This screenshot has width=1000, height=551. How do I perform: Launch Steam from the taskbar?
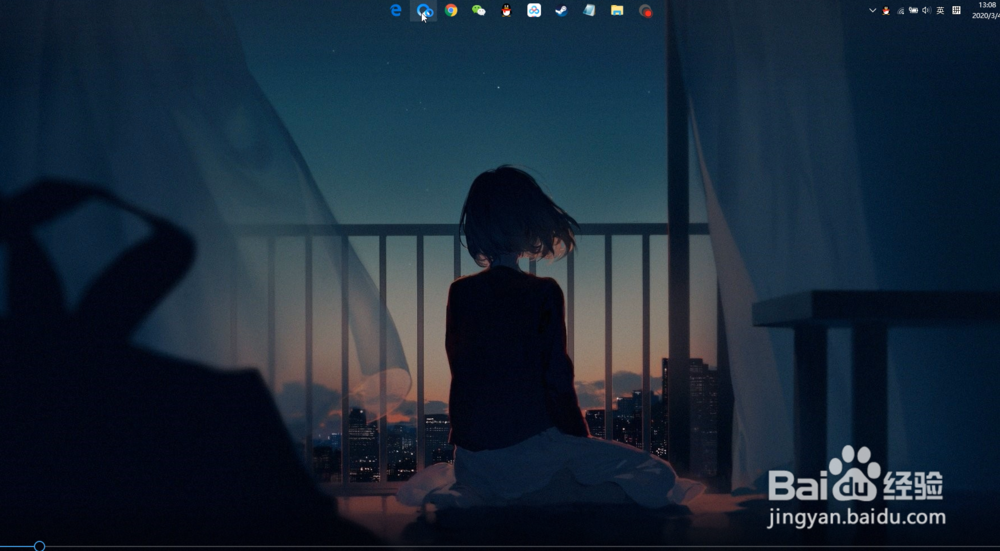click(561, 10)
